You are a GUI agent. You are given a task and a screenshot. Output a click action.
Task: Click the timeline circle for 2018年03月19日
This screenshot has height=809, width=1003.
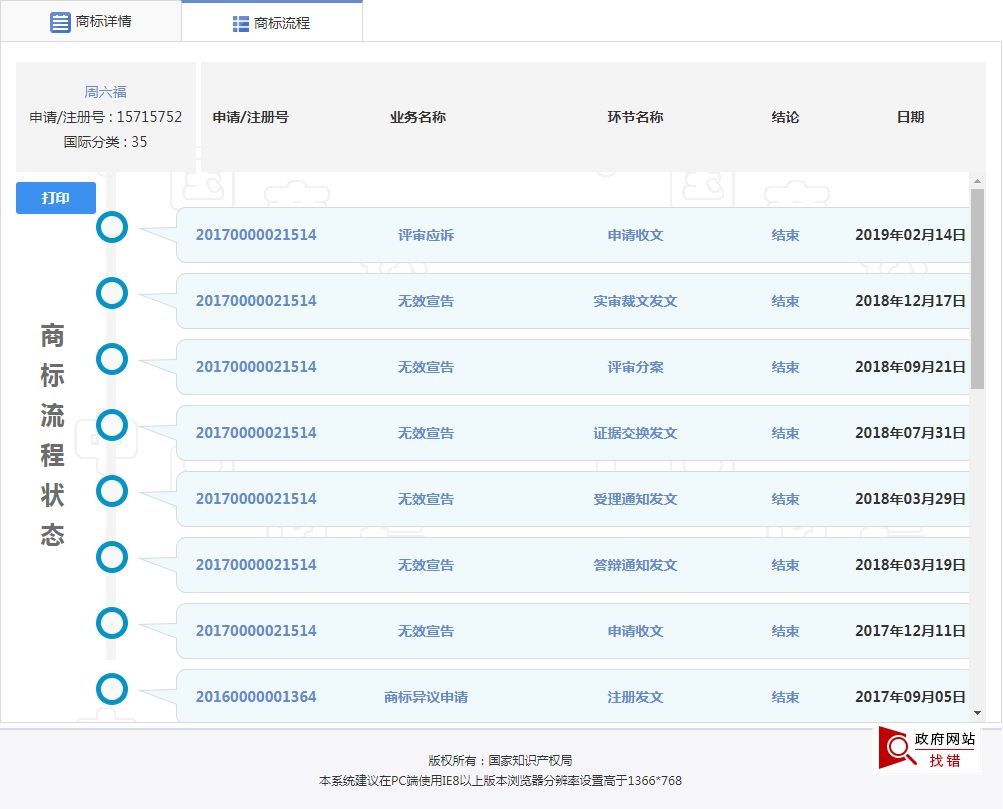112,557
